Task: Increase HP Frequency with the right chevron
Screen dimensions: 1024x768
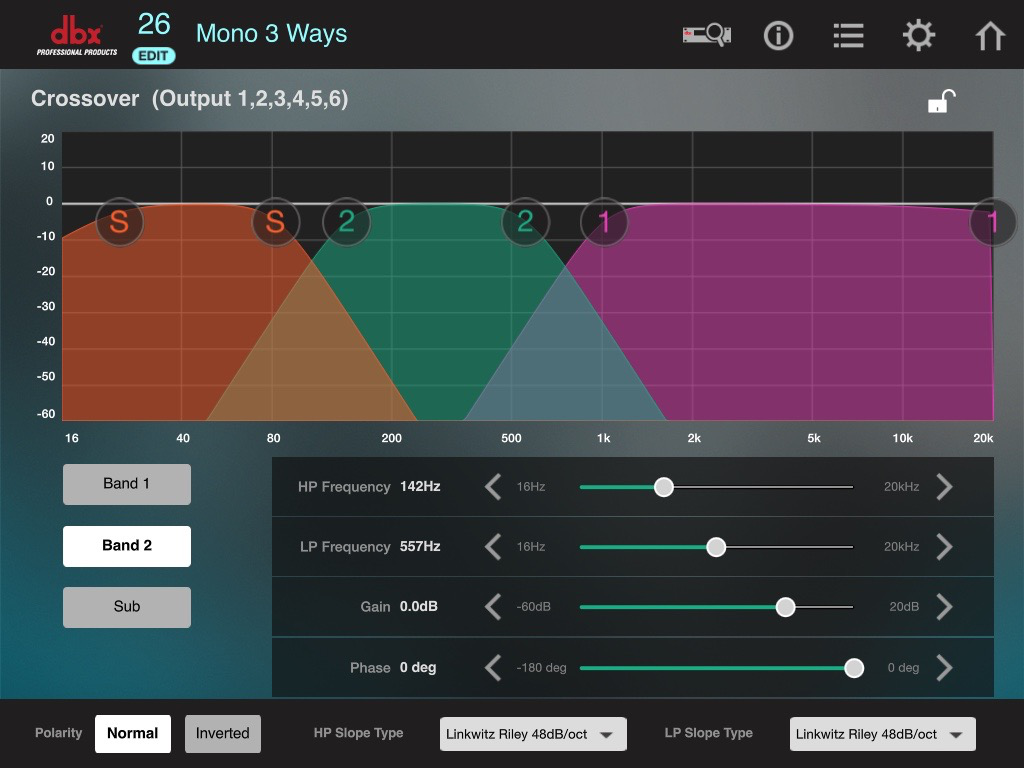Action: click(x=944, y=487)
